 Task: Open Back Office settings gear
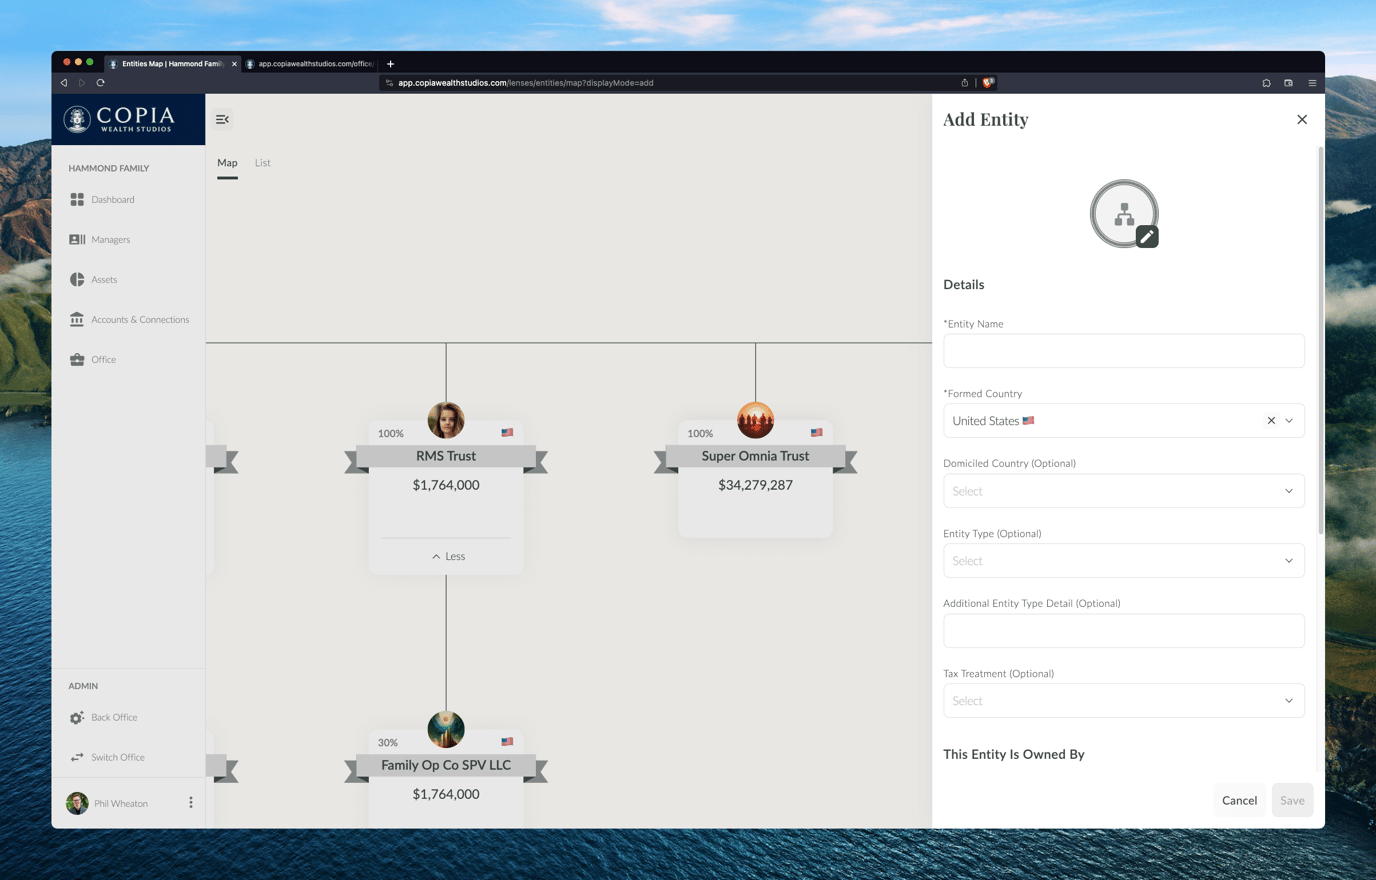click(x=77, y=717)
